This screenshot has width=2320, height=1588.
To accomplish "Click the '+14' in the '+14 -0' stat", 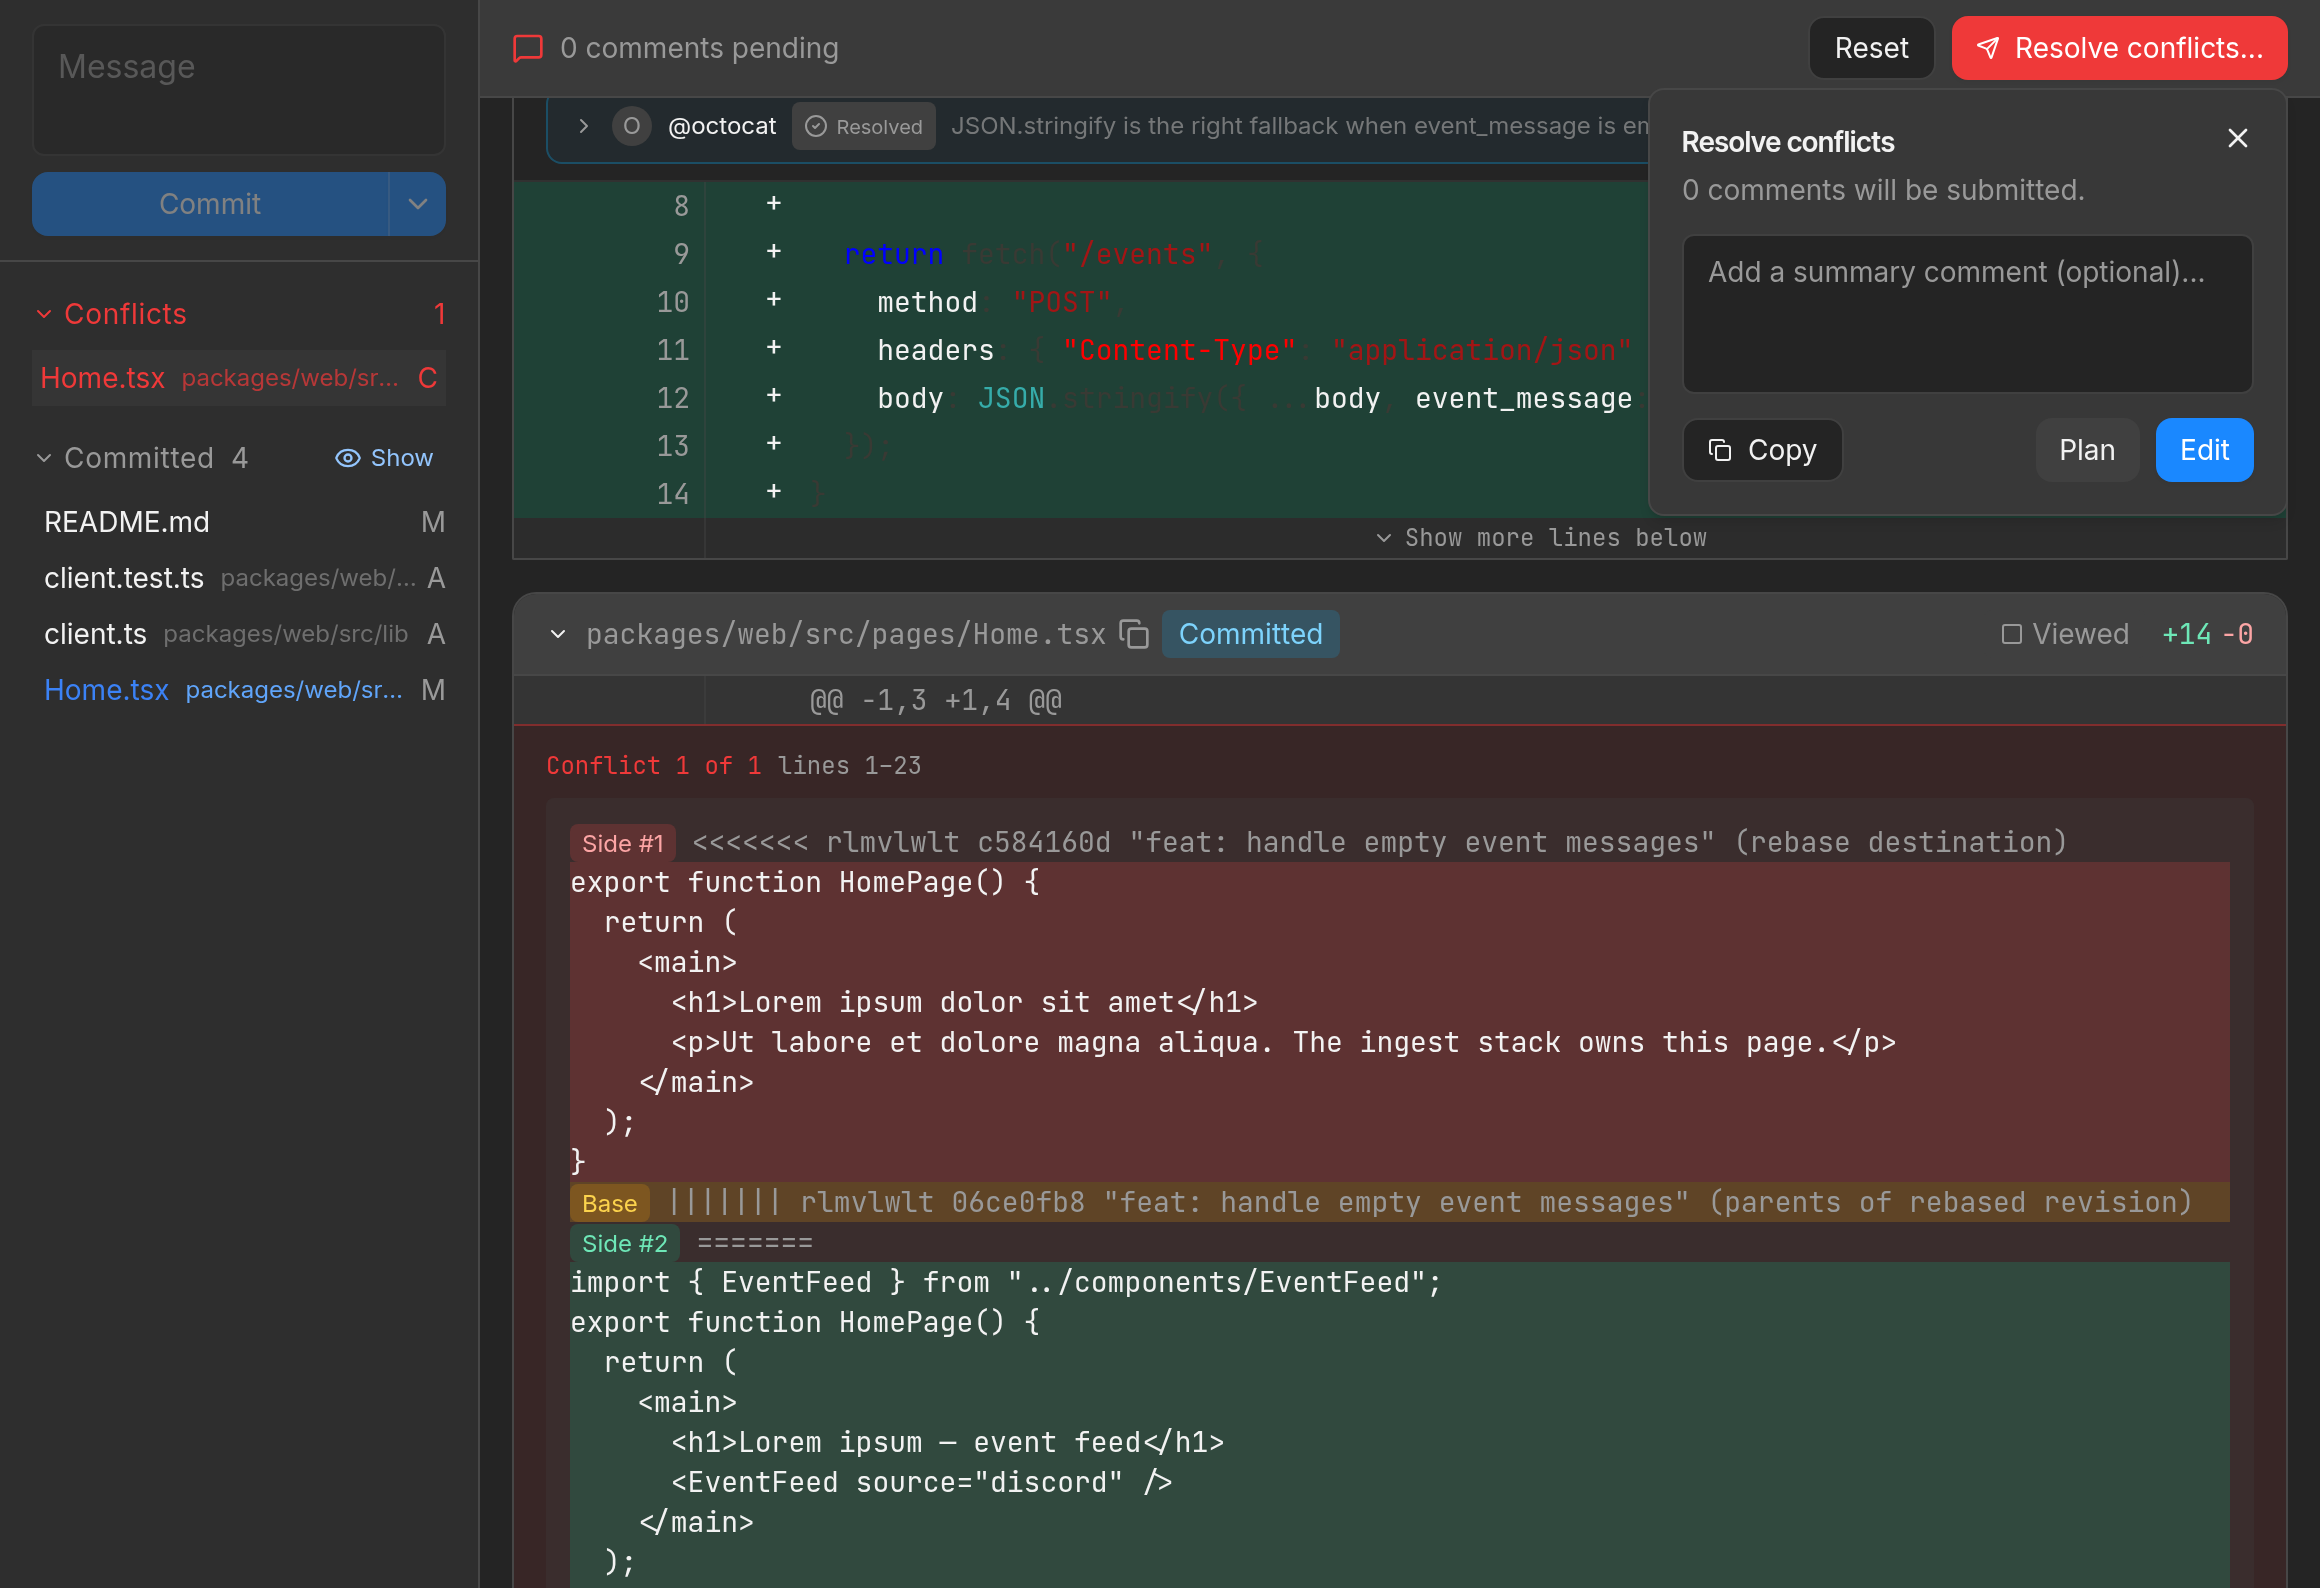I will (x=2187, y=634).
